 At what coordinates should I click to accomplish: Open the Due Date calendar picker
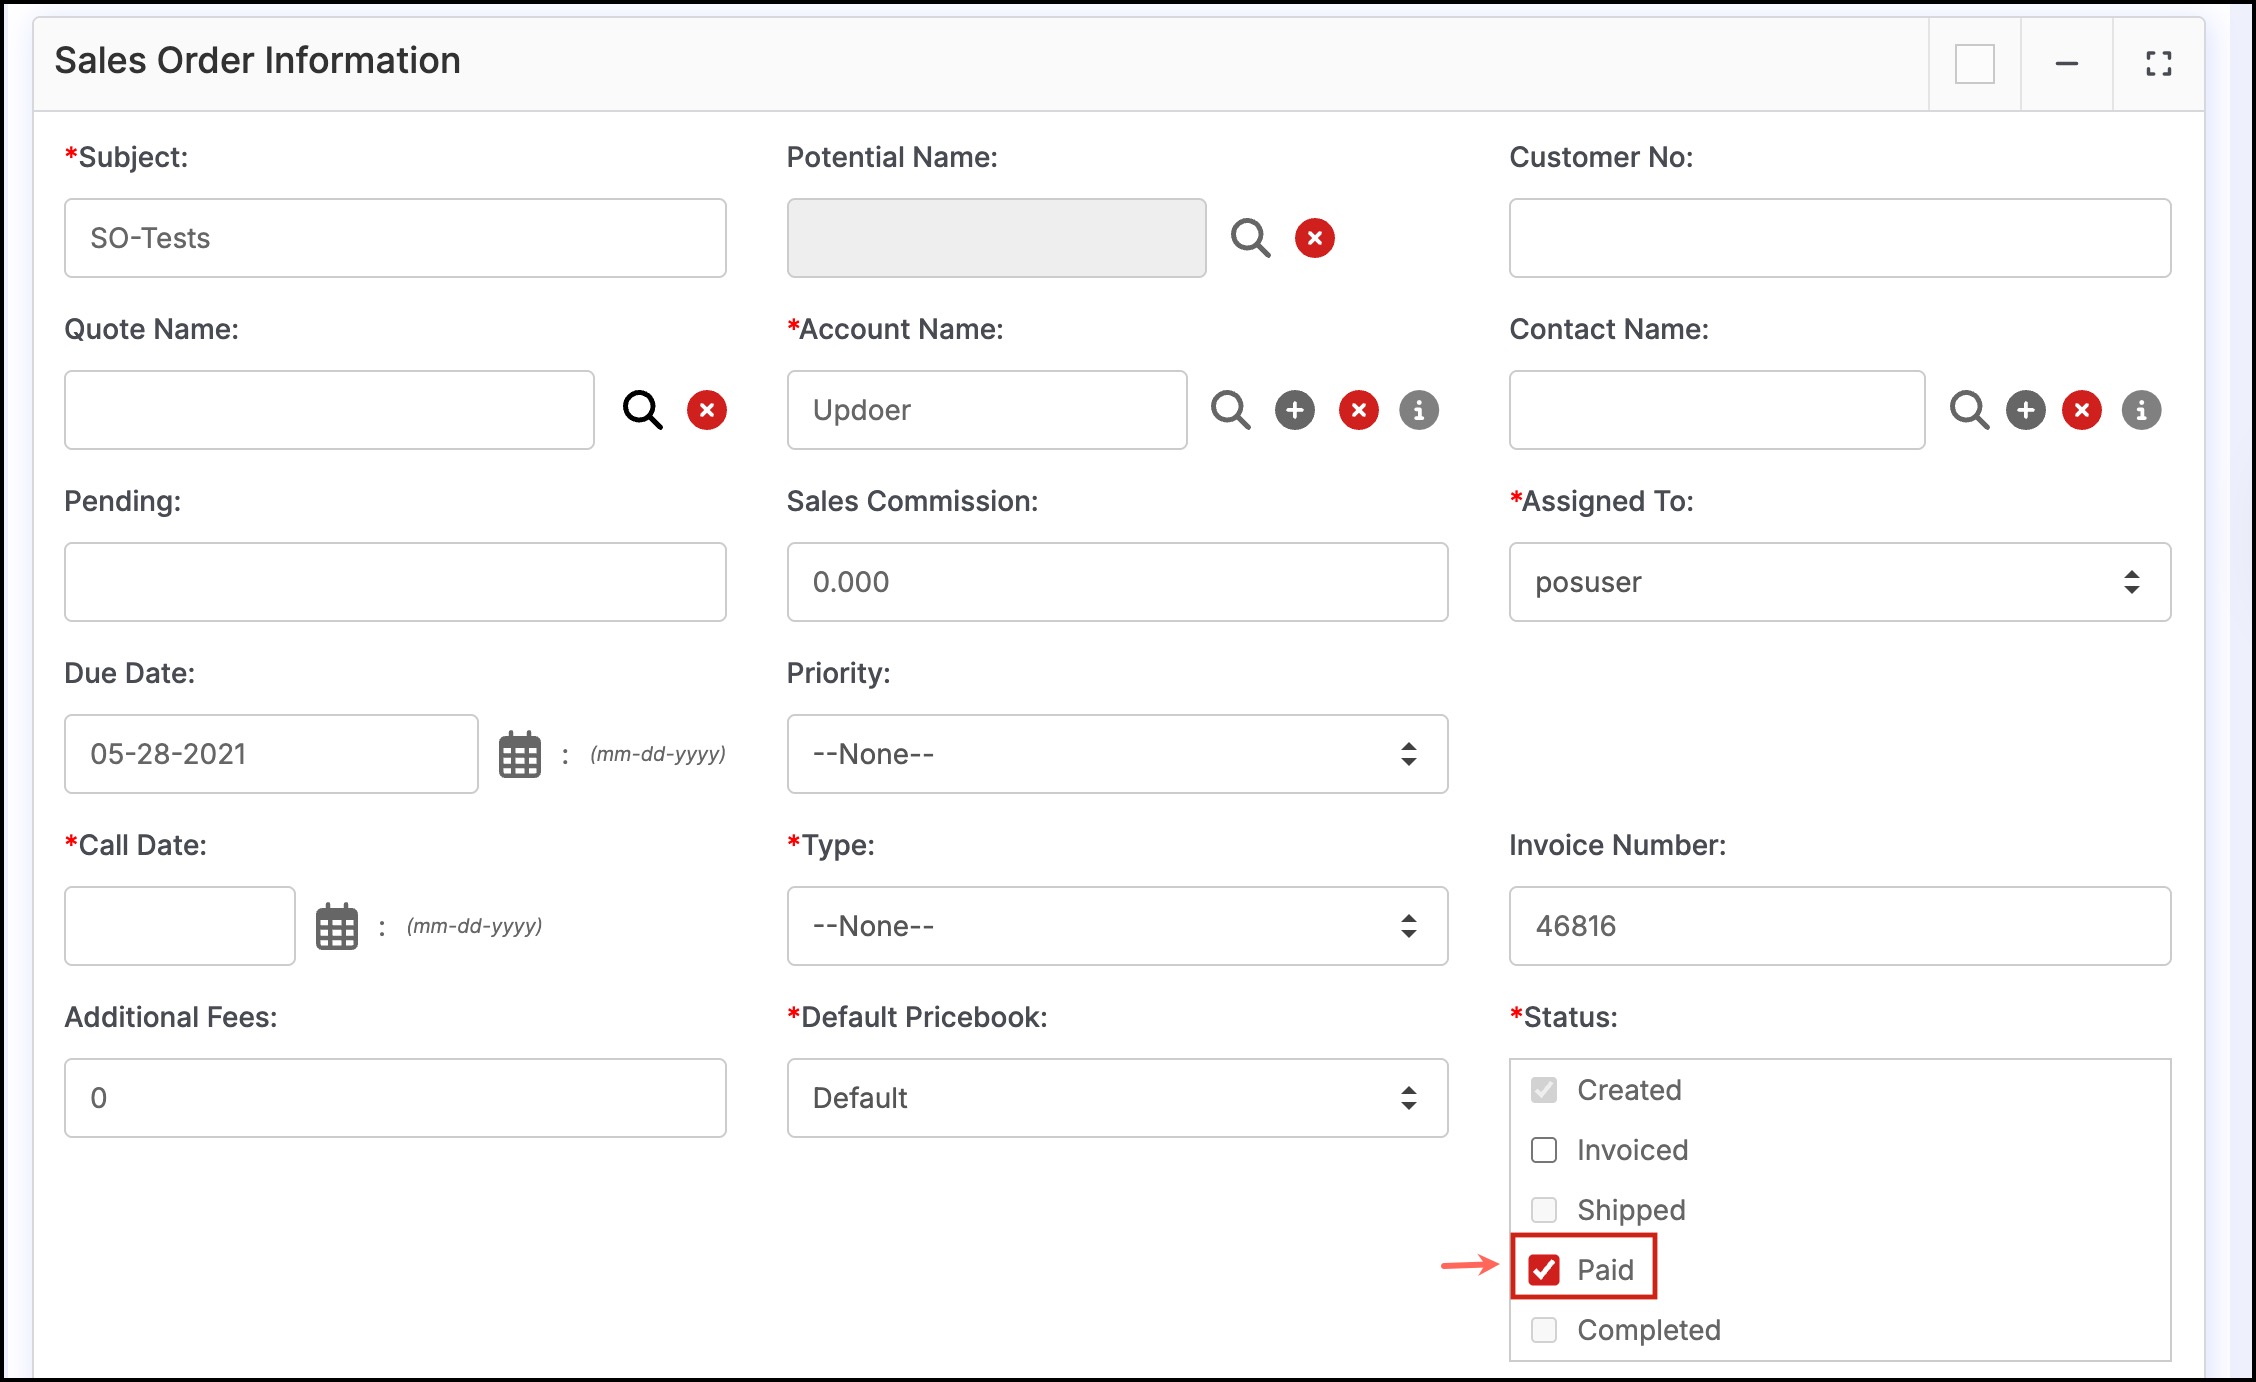pyautogui.click(x=520, y=754)
